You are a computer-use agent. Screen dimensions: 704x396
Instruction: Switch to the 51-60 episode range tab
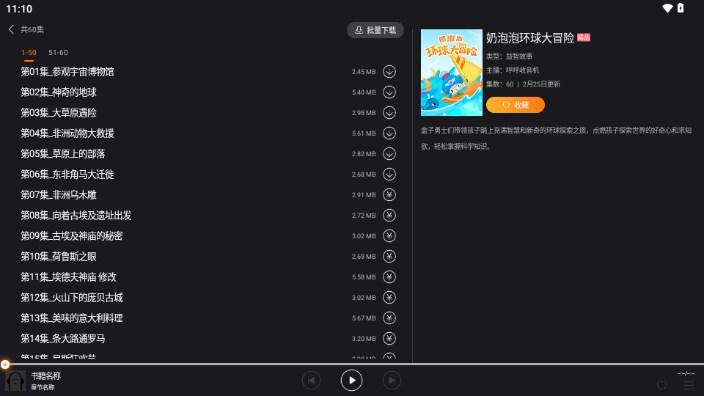(58, 53)
